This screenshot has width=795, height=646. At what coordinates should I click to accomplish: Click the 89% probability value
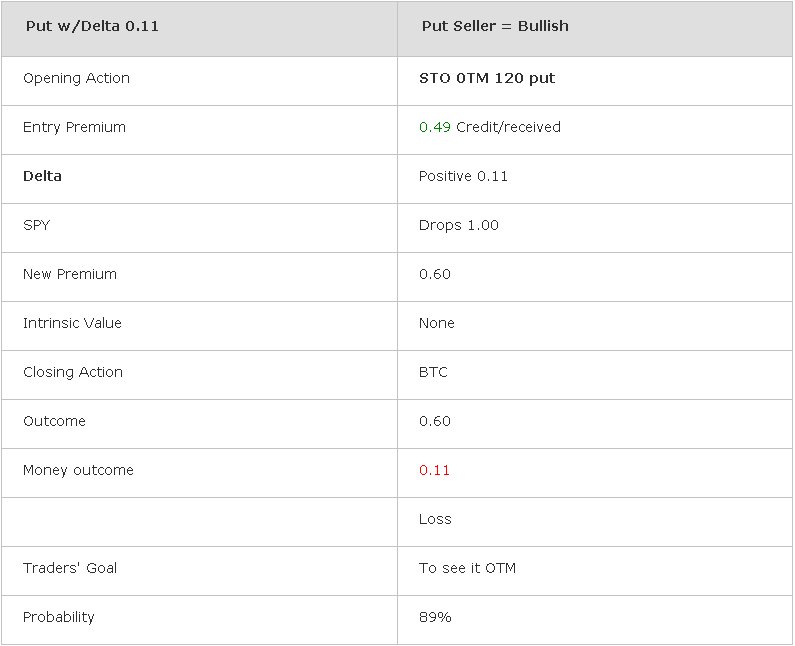435,617
